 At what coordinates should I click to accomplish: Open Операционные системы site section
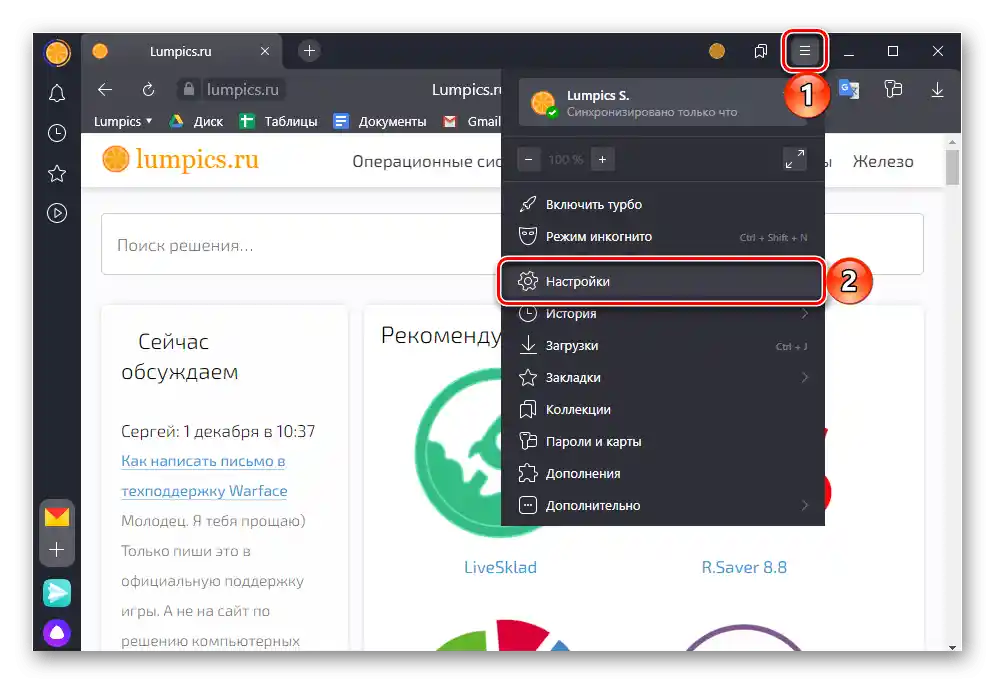point(427,161)
